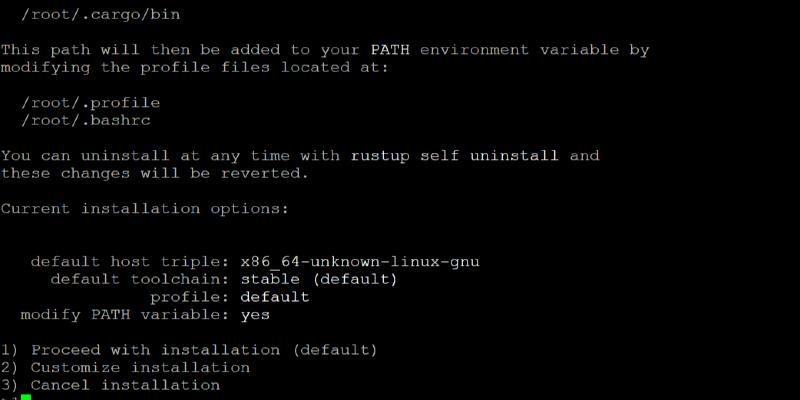Click the Current installation options heading
Viewport: 800px width, 400px height.
pos(145,208)
